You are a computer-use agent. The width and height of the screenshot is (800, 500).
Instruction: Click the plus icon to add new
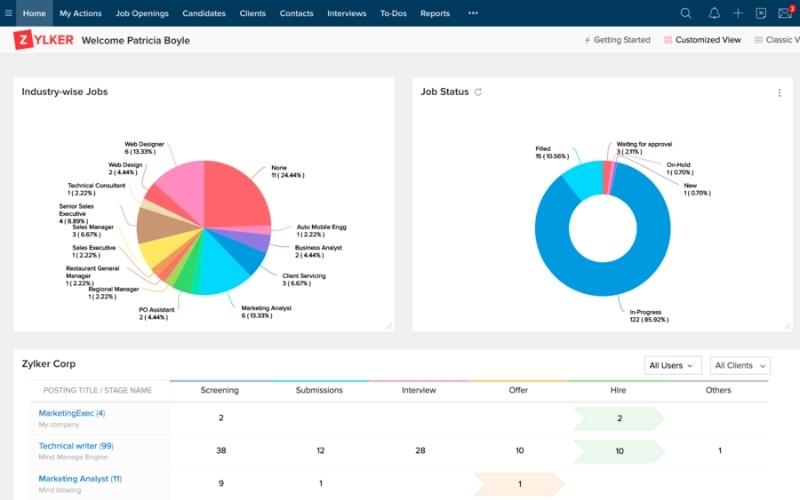point(738,13)
